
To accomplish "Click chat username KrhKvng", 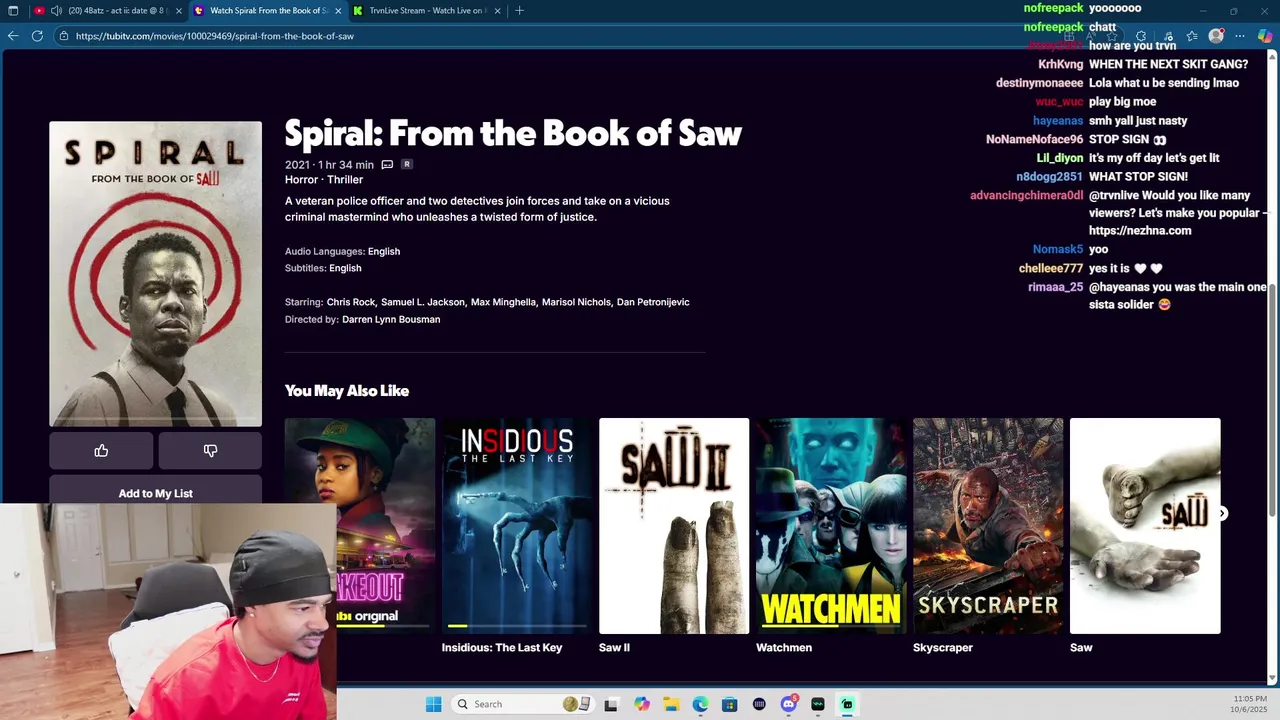I will click(1060, 64).
